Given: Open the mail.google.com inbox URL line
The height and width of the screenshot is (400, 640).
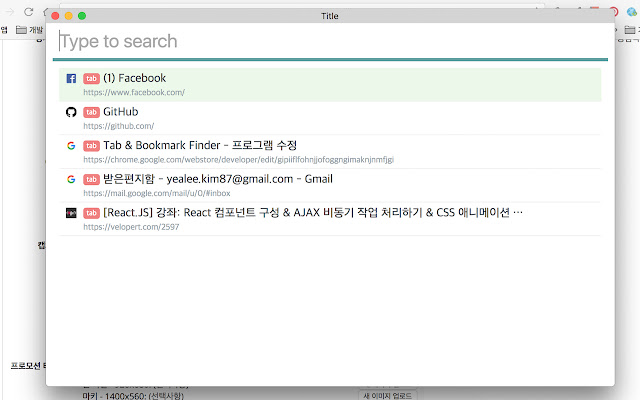Looking at the screenshot, I should point(157,193).
